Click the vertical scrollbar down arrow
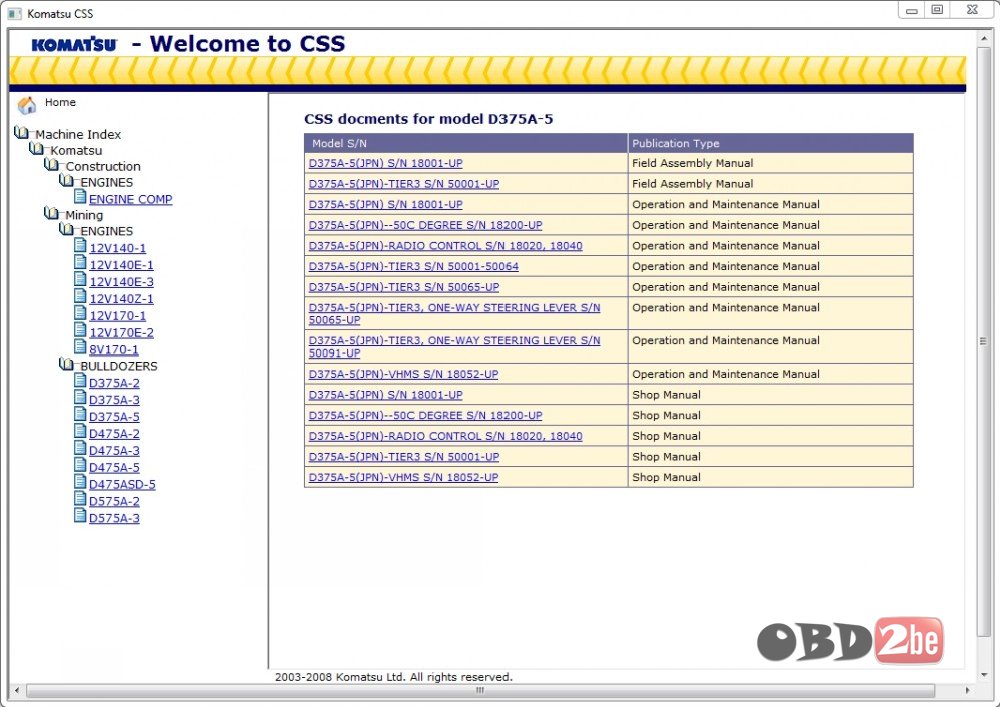This screenshot has width=1000, height=707. click(x=984, y=675)
